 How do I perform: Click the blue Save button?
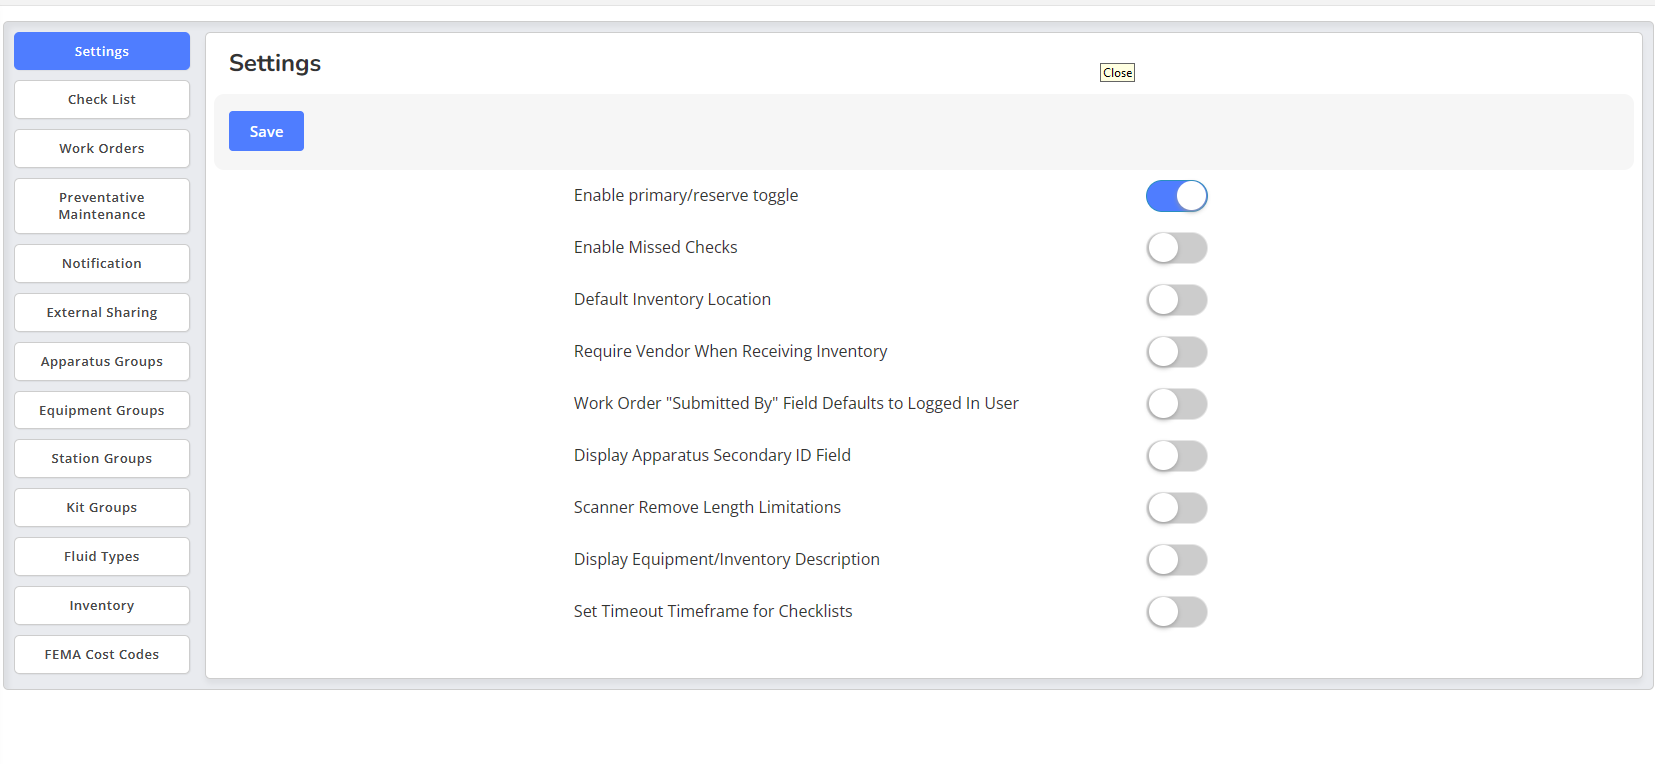pos(266,131)
